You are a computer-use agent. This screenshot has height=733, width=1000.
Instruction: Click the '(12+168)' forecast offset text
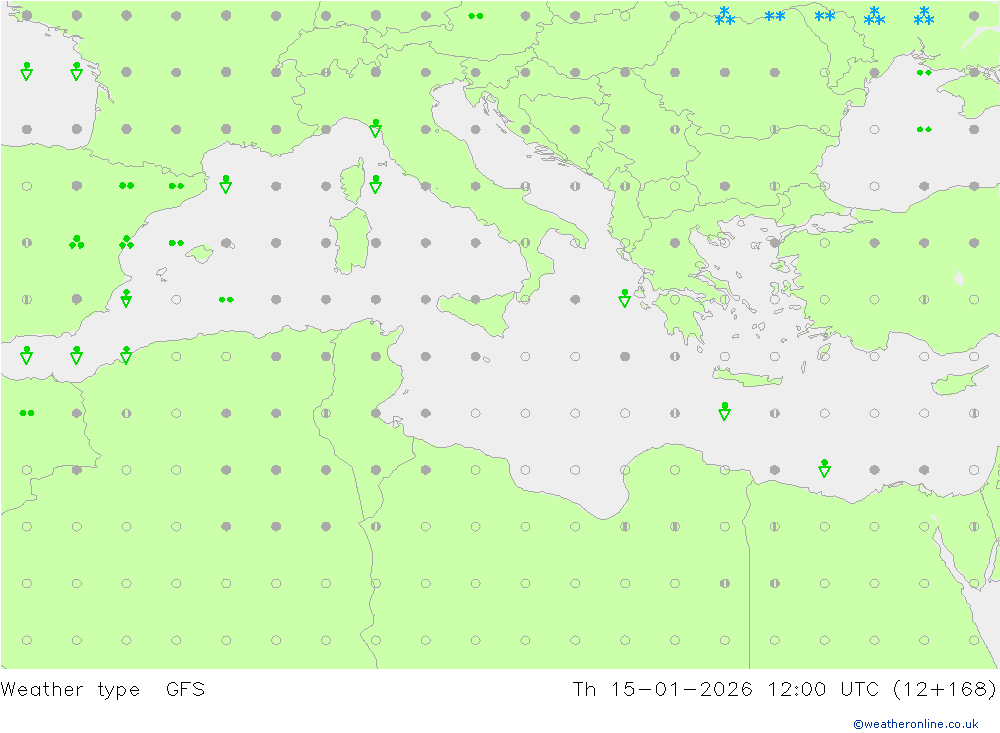[x=944, y=689]
